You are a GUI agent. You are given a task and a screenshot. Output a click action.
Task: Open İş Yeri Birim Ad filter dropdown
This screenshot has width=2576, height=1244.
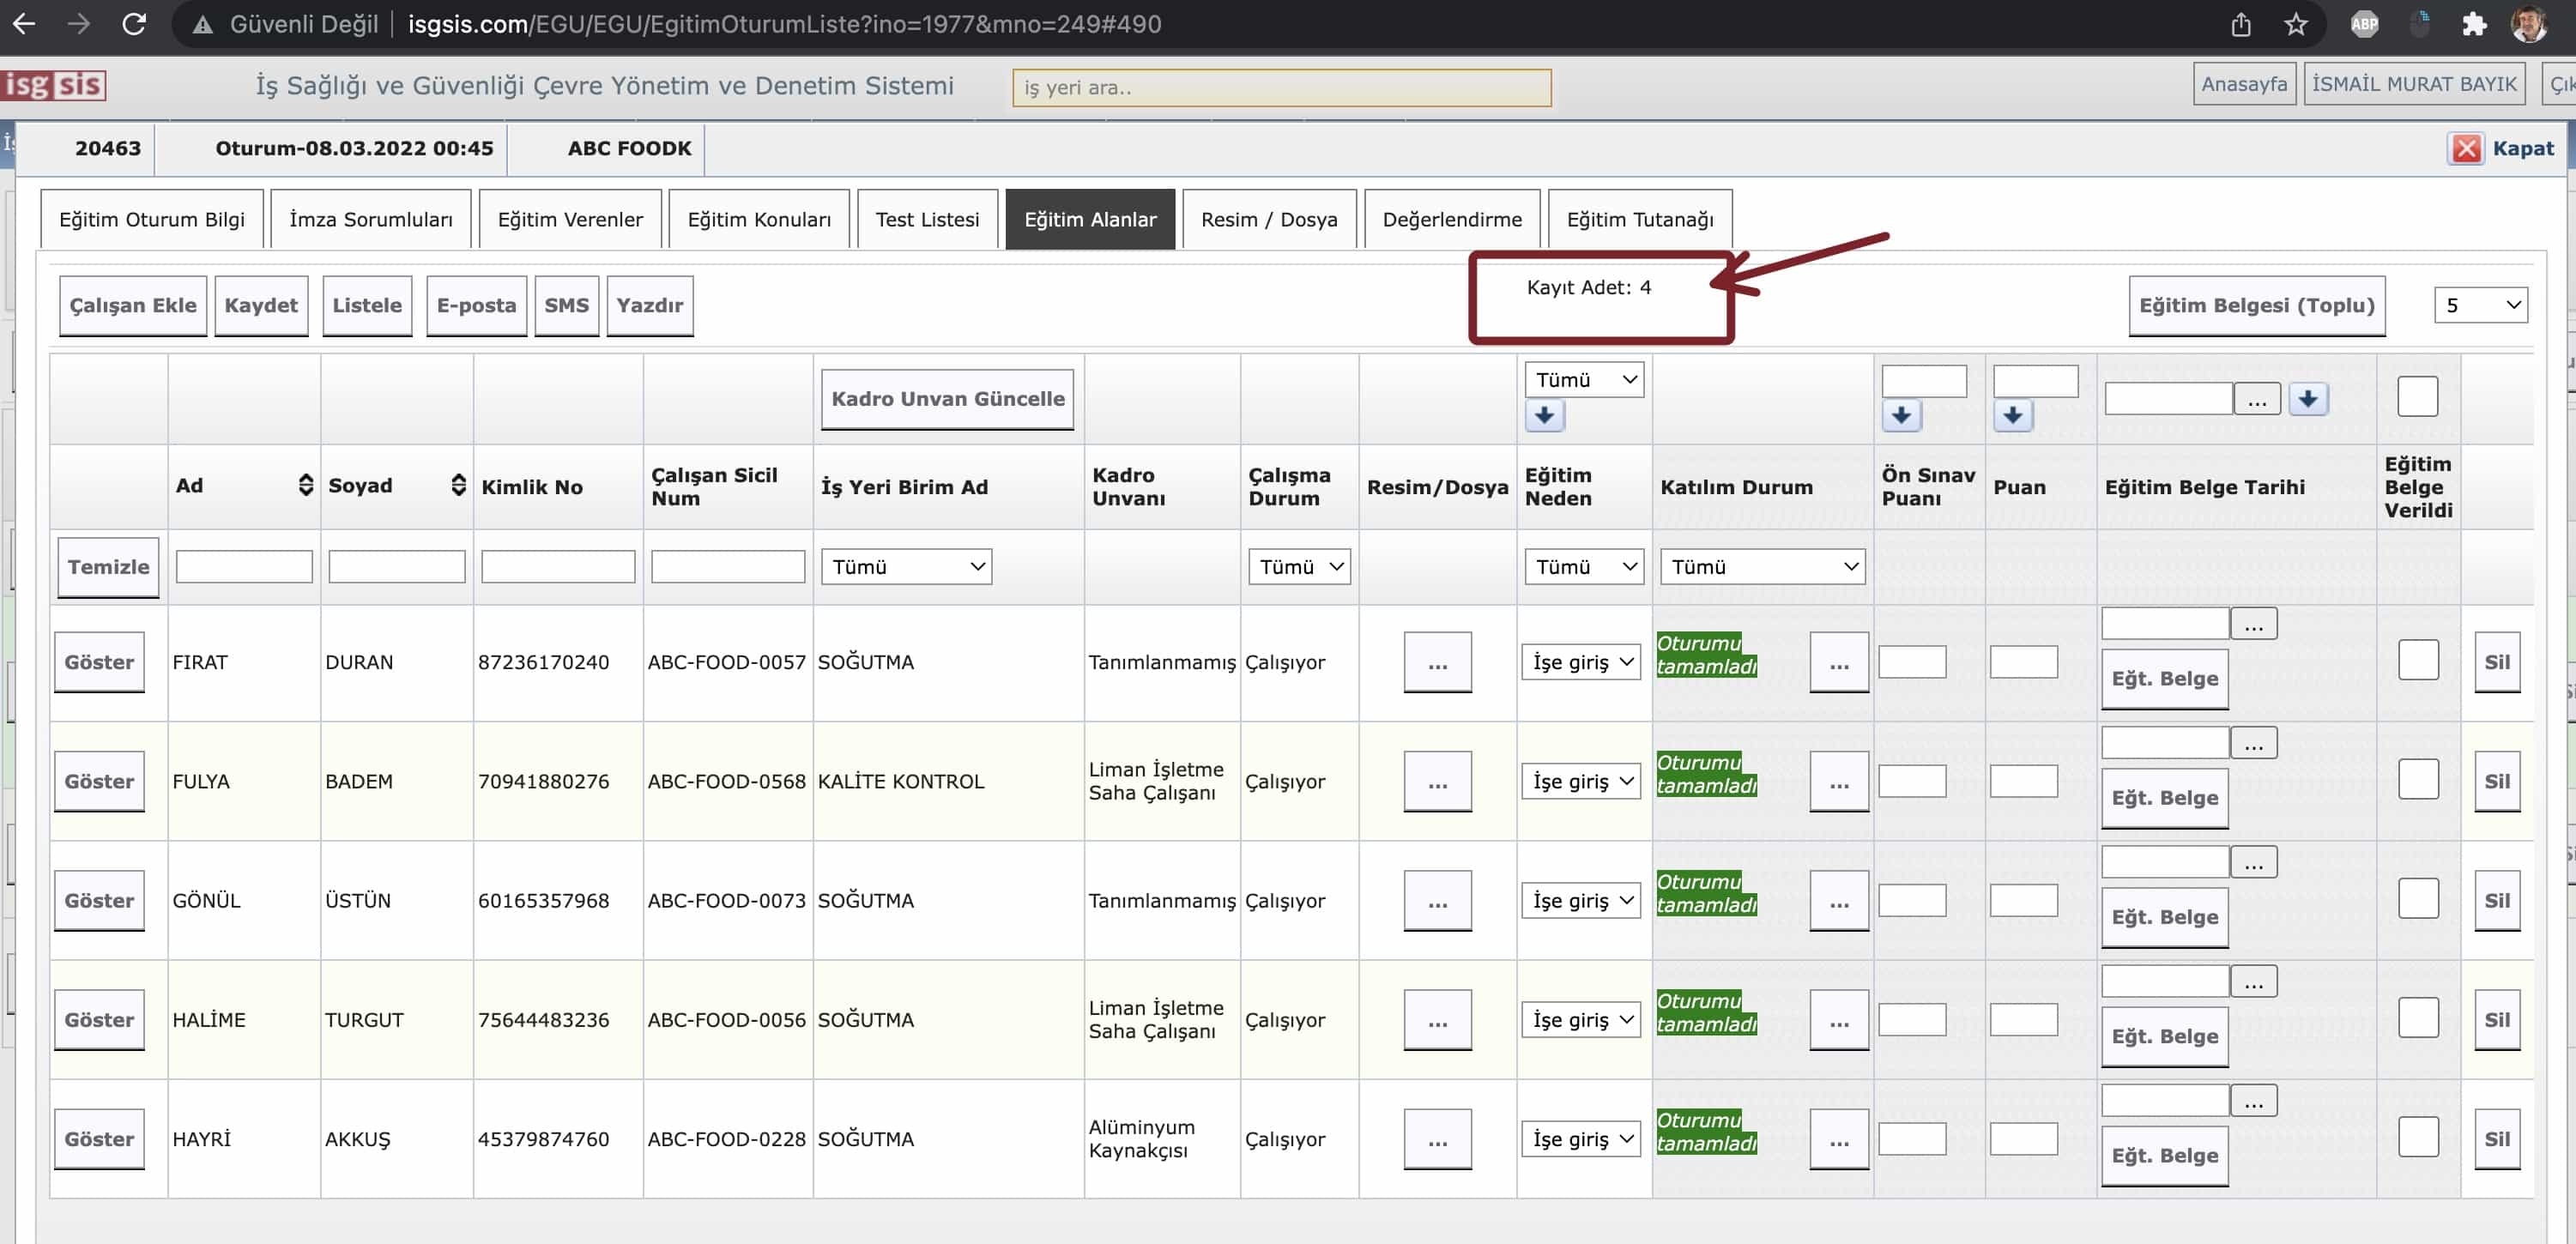coord(906,567)
